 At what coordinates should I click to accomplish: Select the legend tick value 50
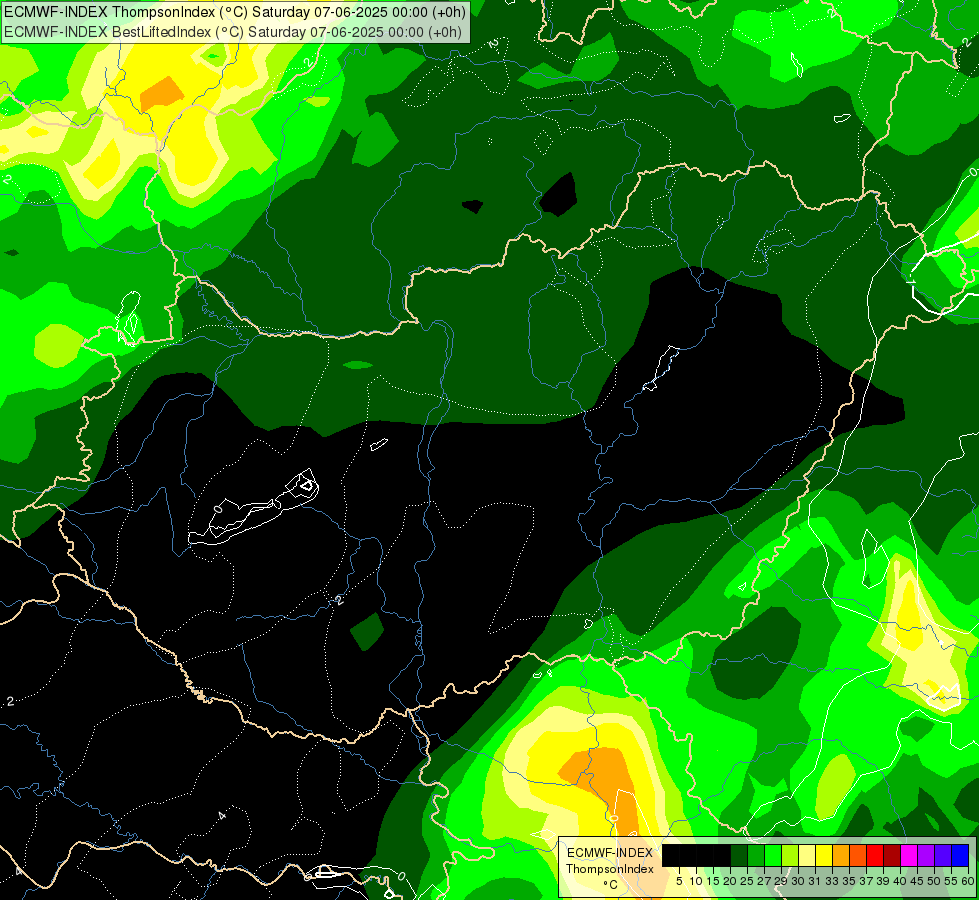[934, 881]
